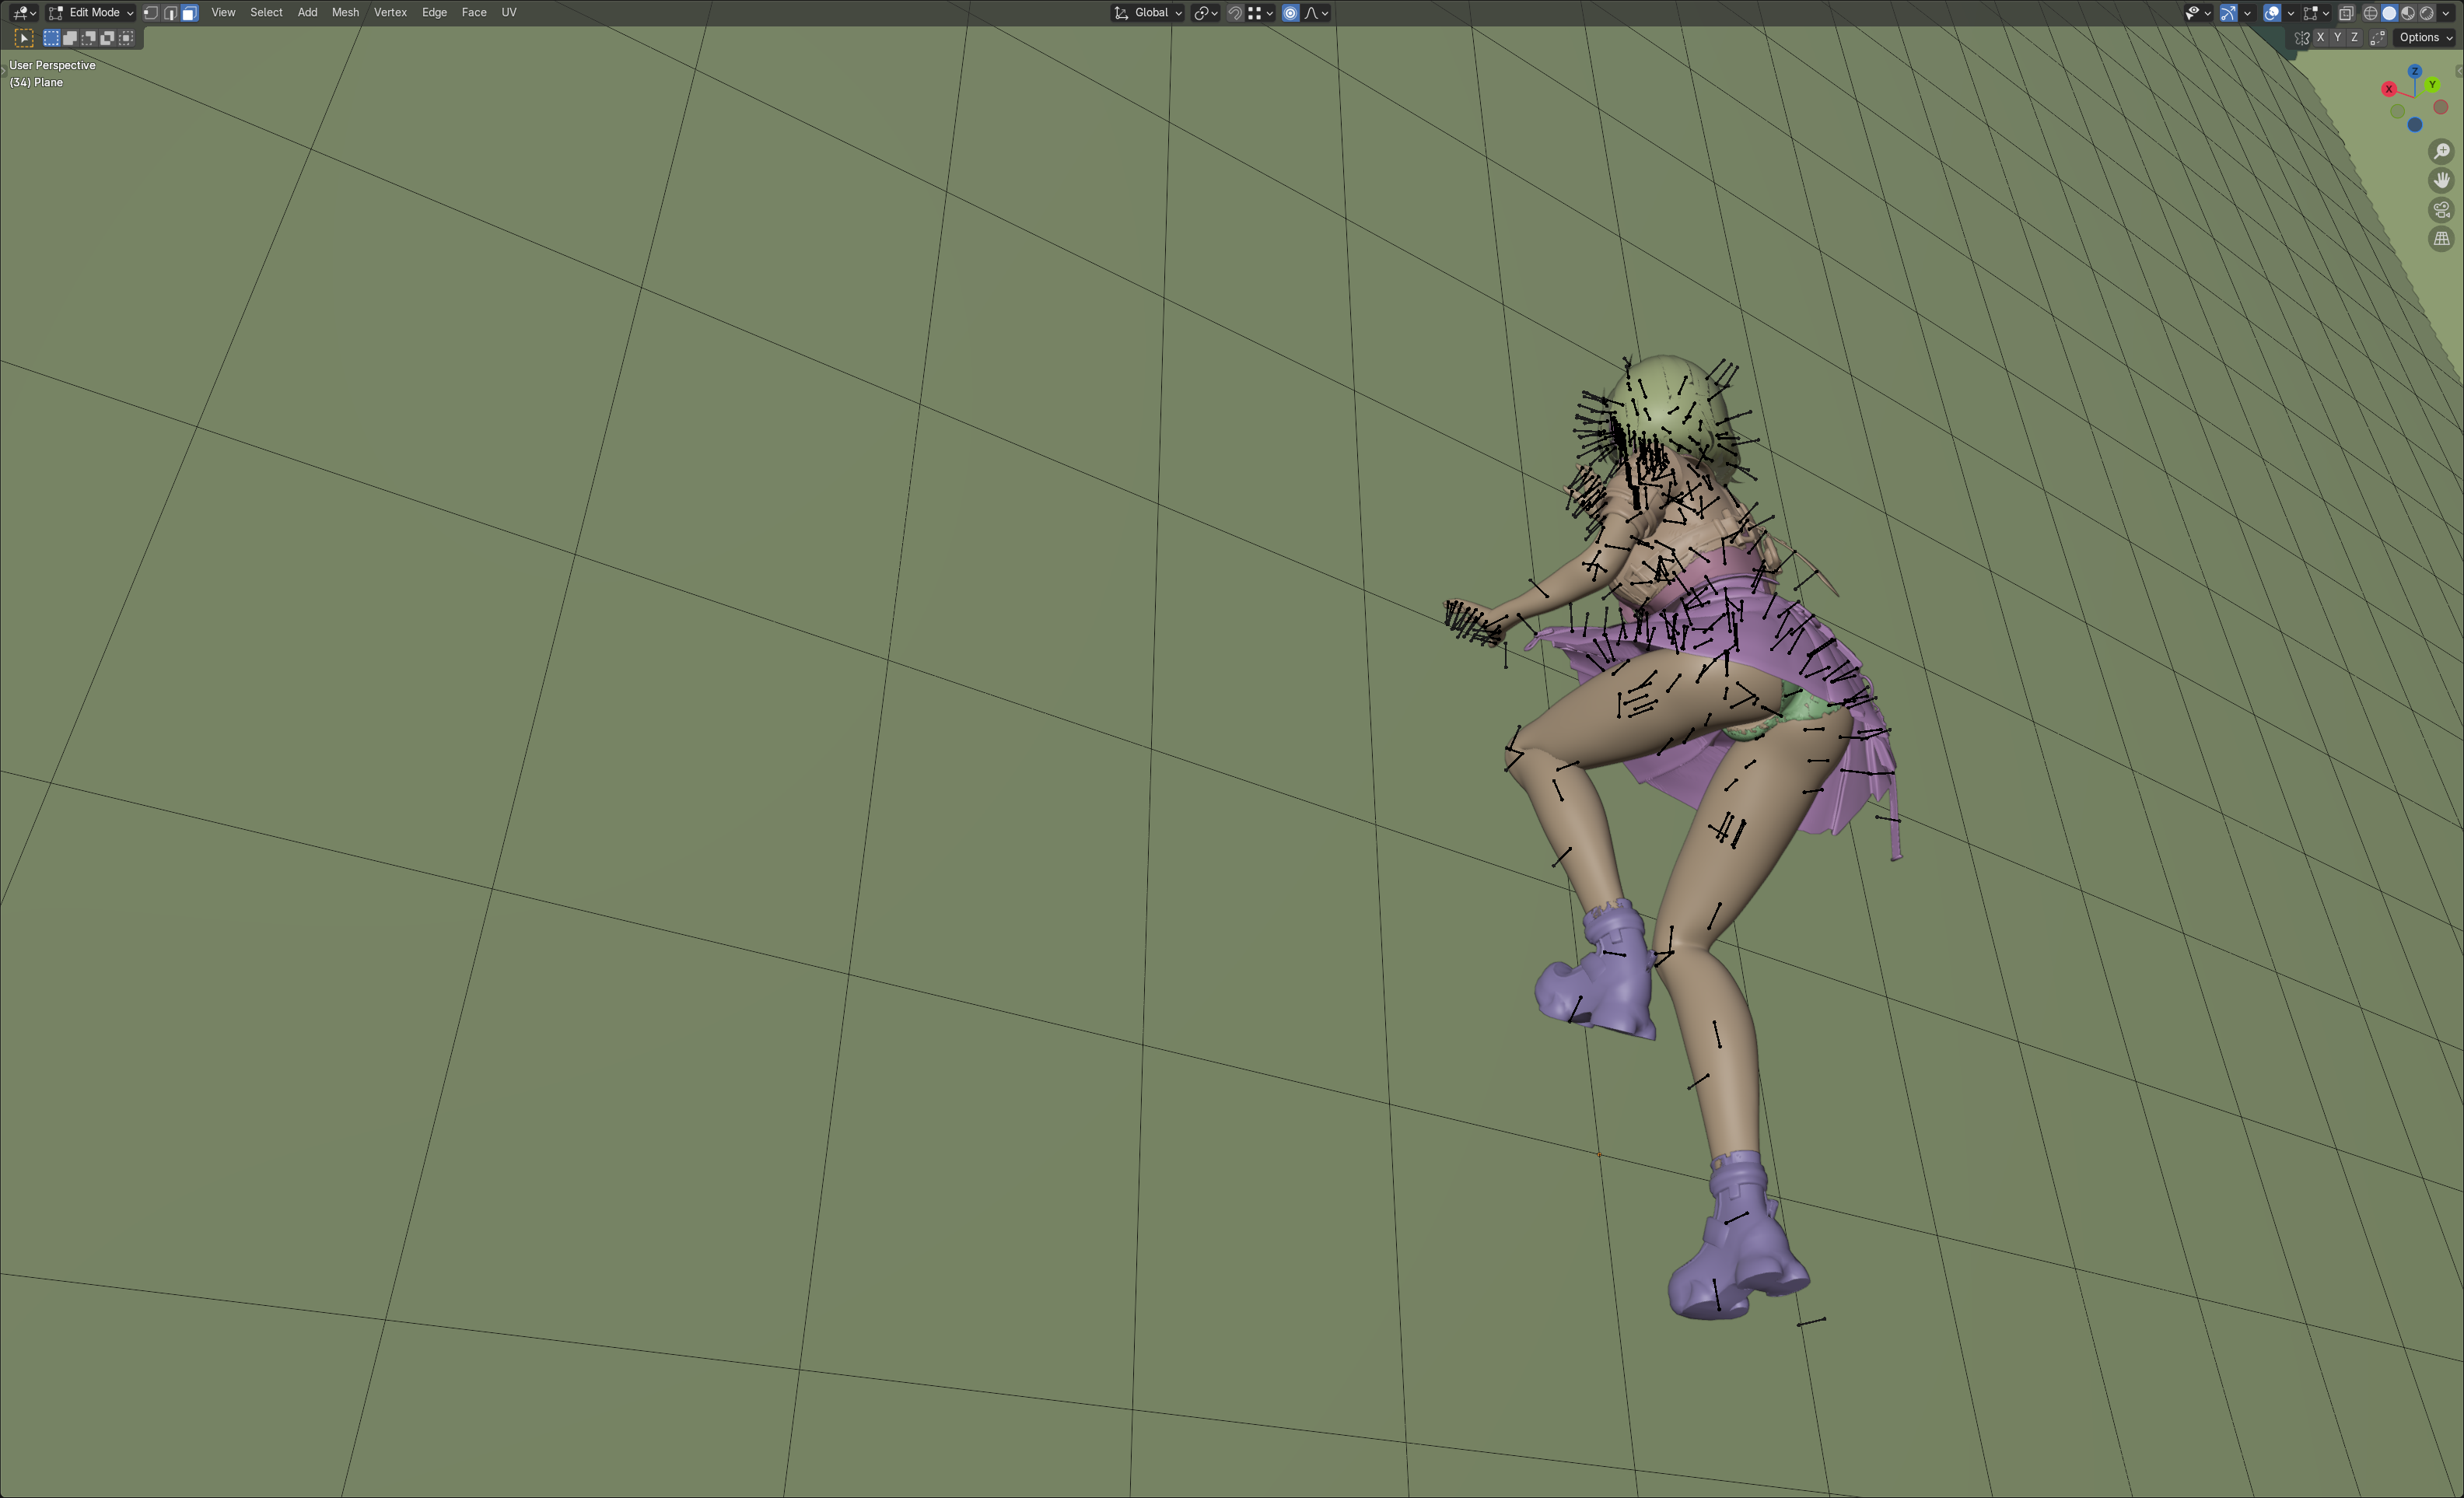
Task: Open Global transform orientation dropdown
Action: (x=1148, y=13)
